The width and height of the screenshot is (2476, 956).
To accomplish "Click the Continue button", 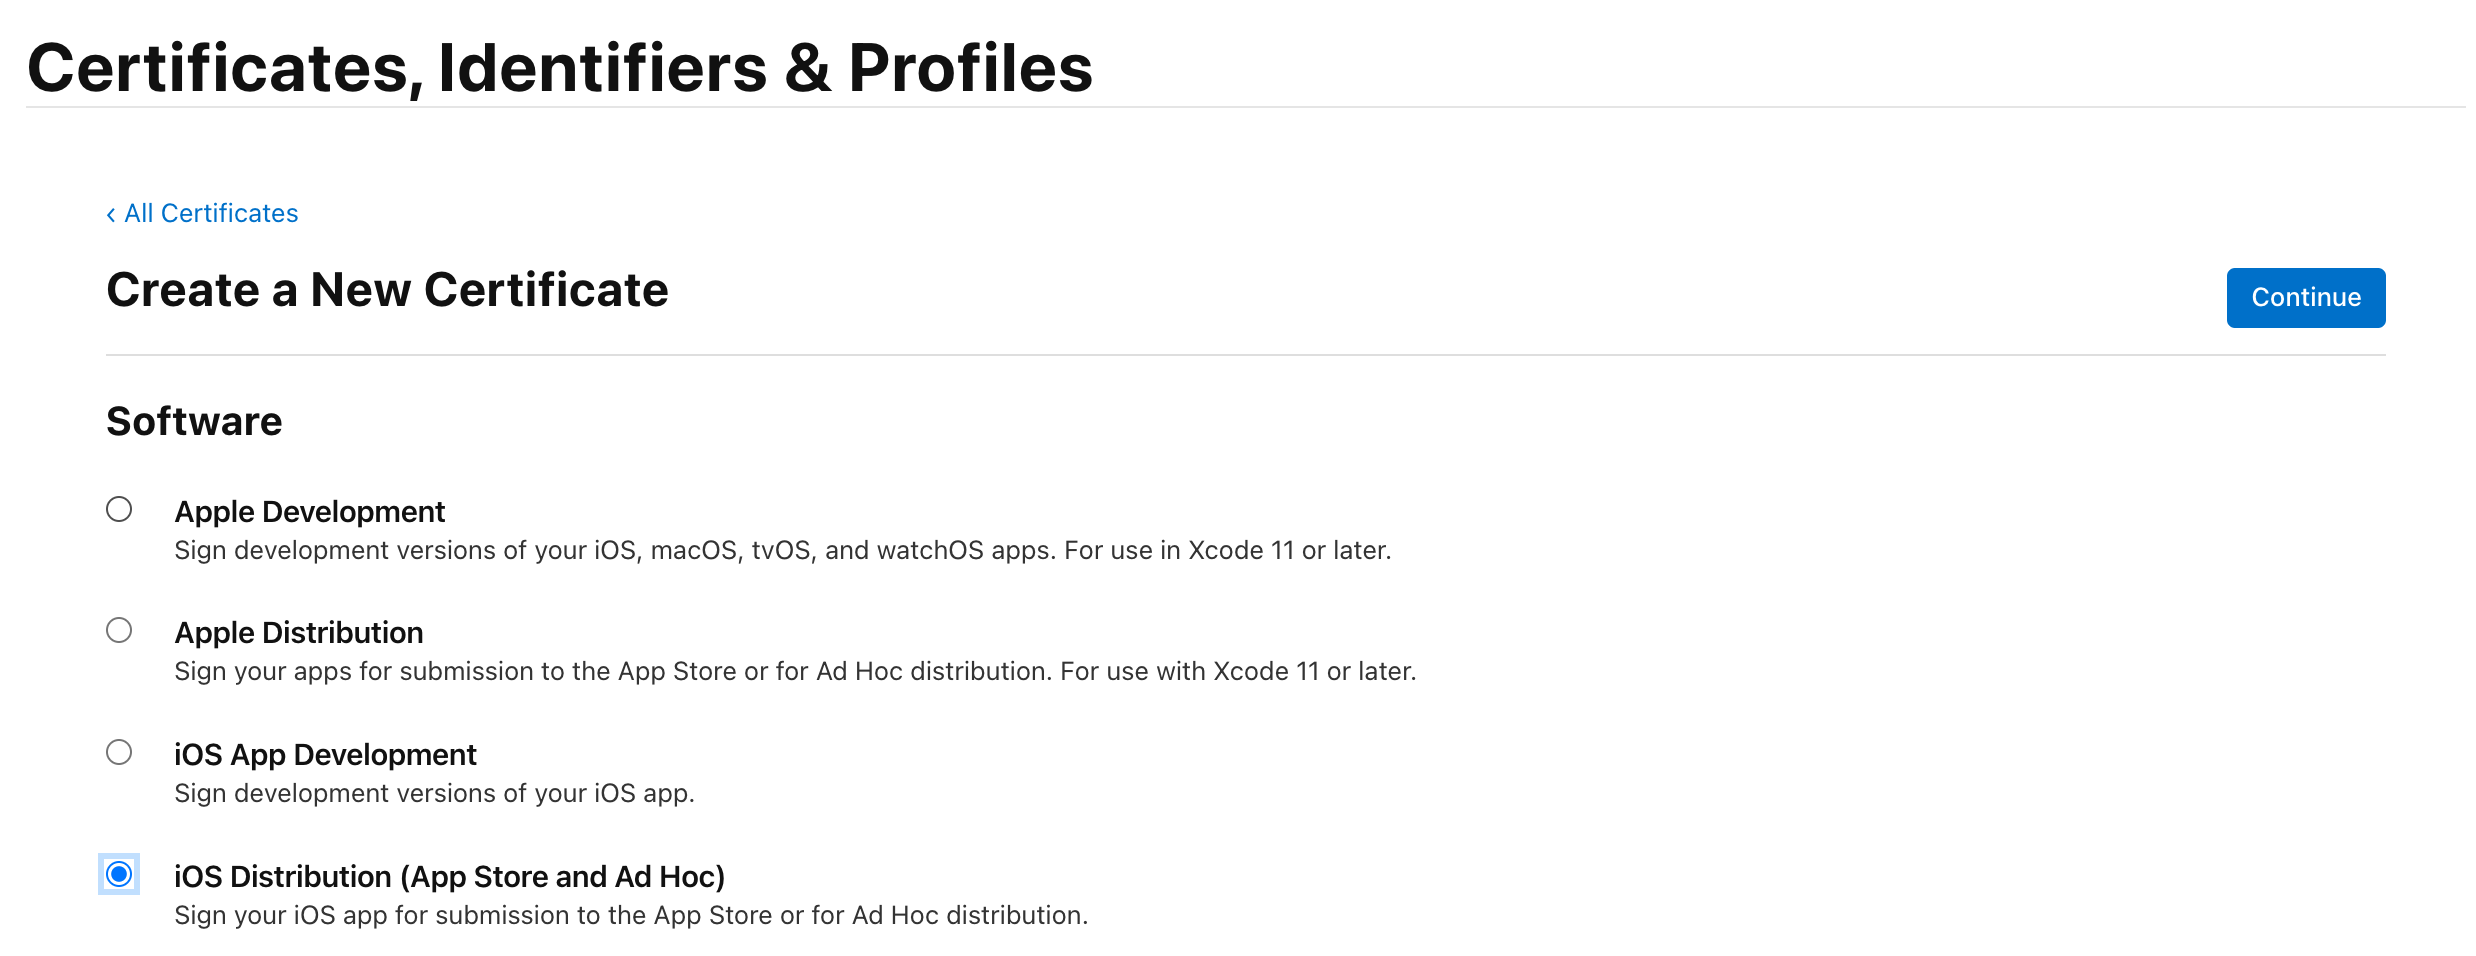I will pos(2305,297).
